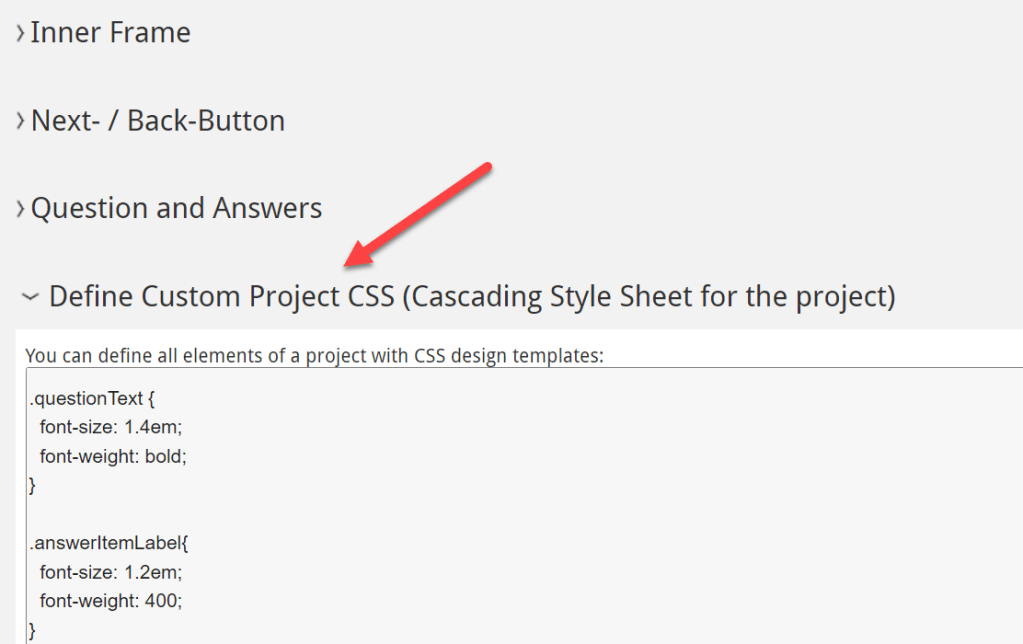Expand the Next- / Back-Button section title

coord(158,121)
